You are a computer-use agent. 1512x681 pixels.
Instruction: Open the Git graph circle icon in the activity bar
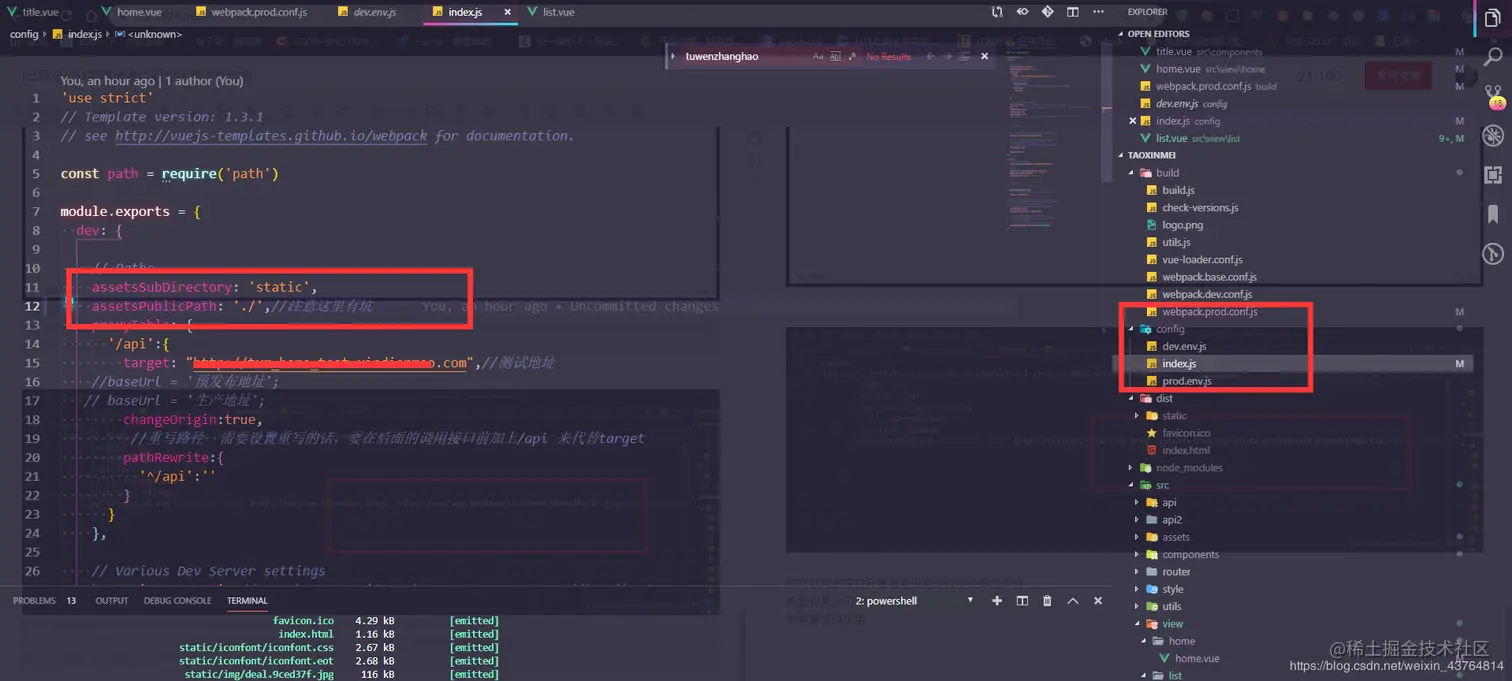tap(1493, 254)
